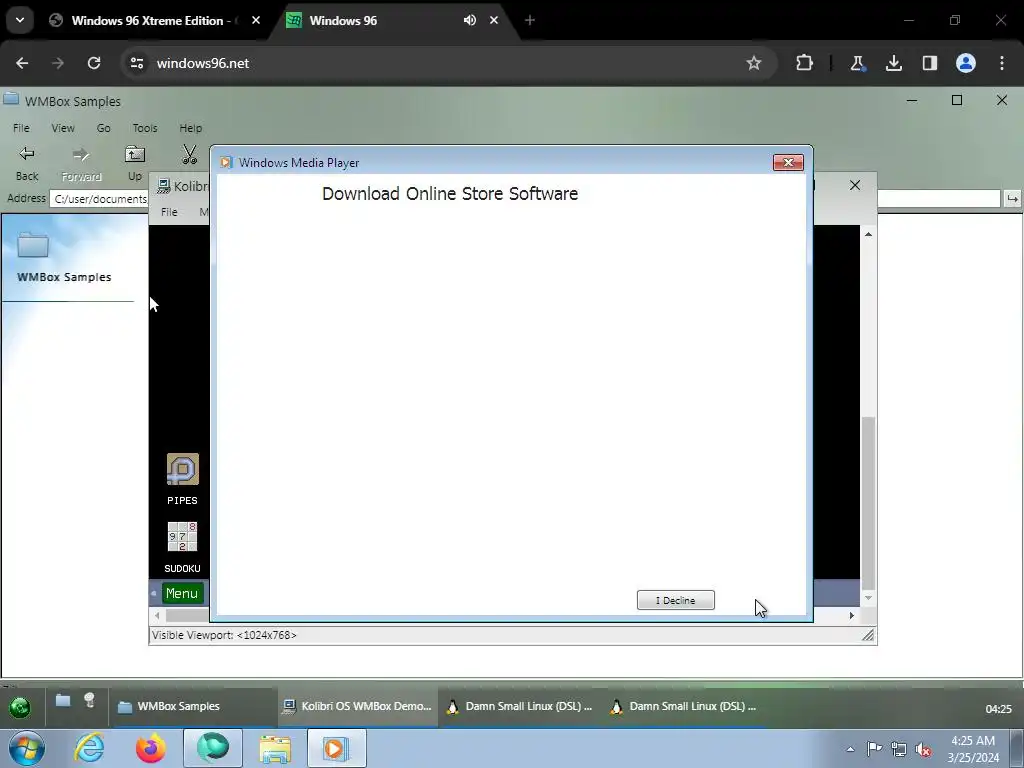The width and height of the screenshot is (1024, 768).
Task: Click the Forward arrow in WMBox Samples
Action: (81, 163)
